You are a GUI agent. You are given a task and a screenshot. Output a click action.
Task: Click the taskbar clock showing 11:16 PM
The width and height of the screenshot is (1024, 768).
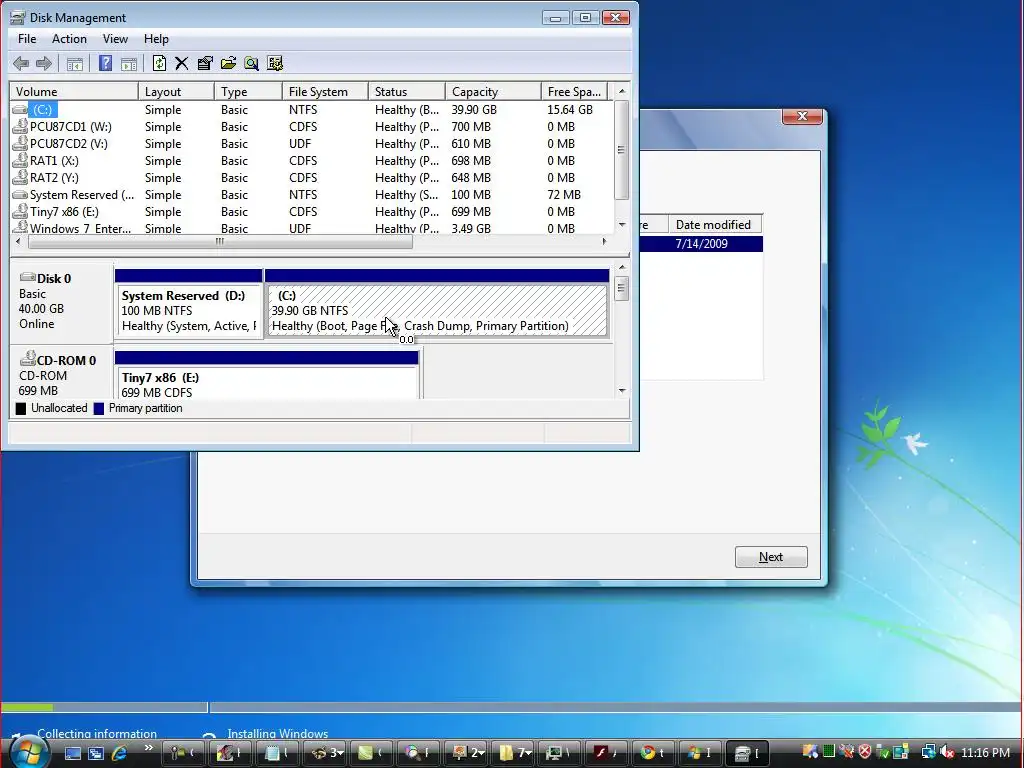click(985, 752)
